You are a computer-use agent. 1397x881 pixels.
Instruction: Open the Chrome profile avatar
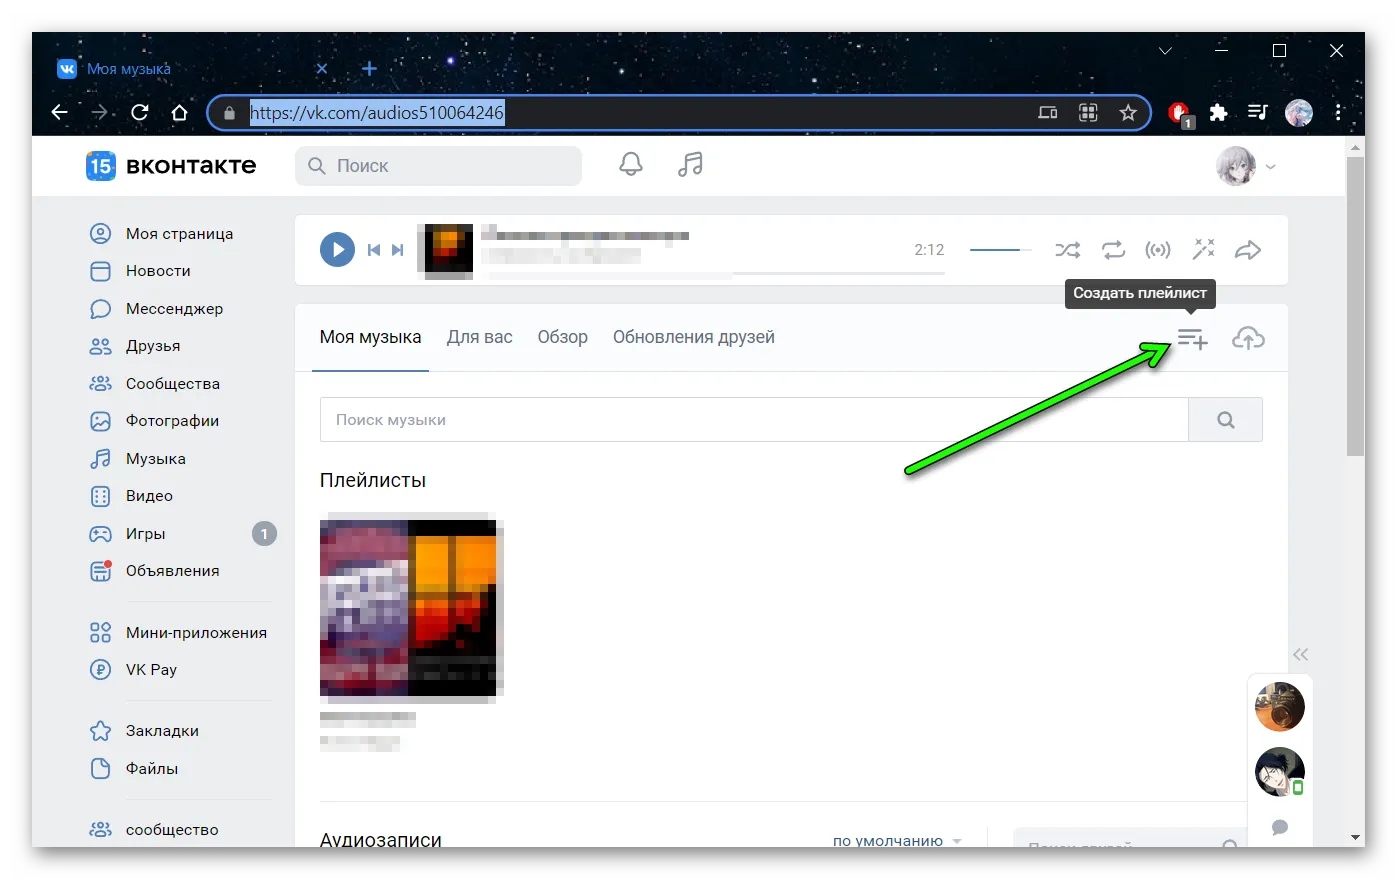(x=1299, y=113)
